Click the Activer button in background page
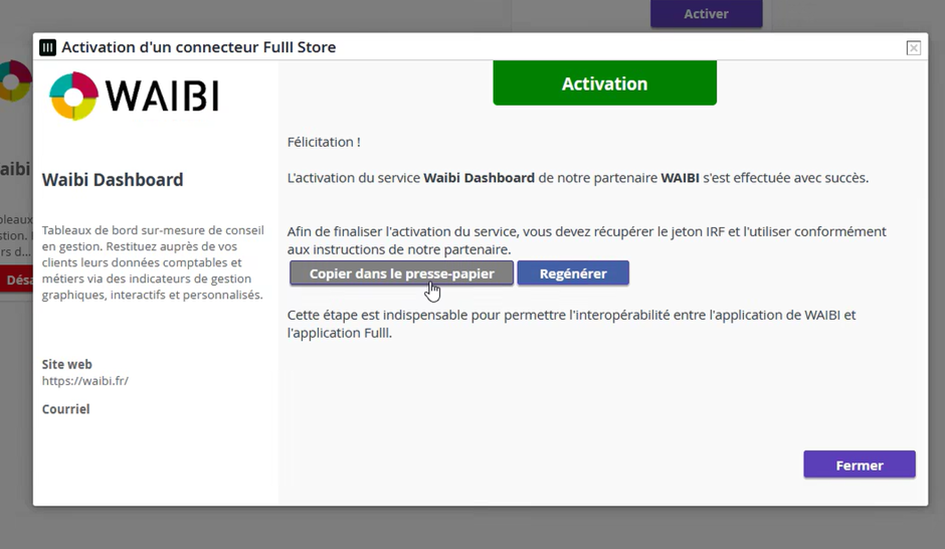 pyautogui.click(x=706, y=13)
